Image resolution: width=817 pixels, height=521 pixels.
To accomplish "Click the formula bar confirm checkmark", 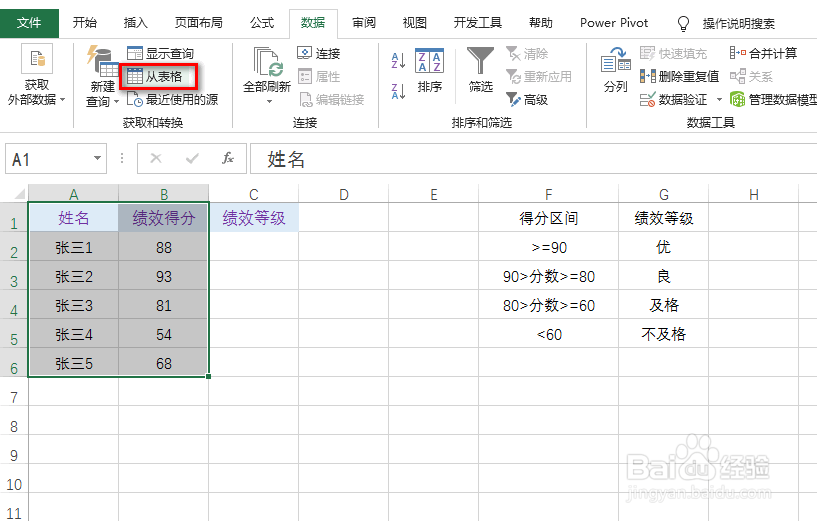I will 192,158.
